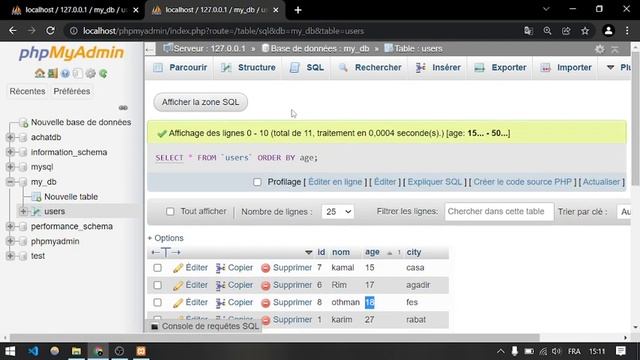Click the Éditer en ligne link
The height and width of the screenshot is (360, 640).
335,182
